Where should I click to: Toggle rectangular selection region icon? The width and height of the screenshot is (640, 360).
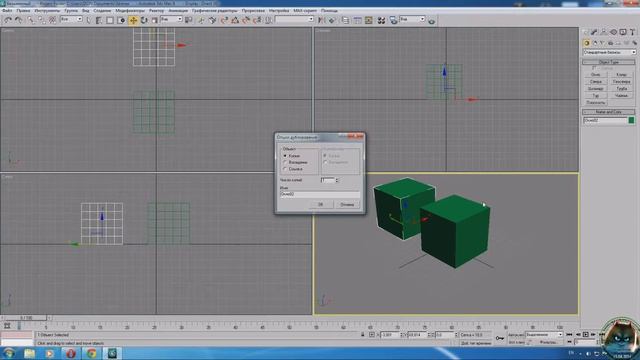point(110,20)
